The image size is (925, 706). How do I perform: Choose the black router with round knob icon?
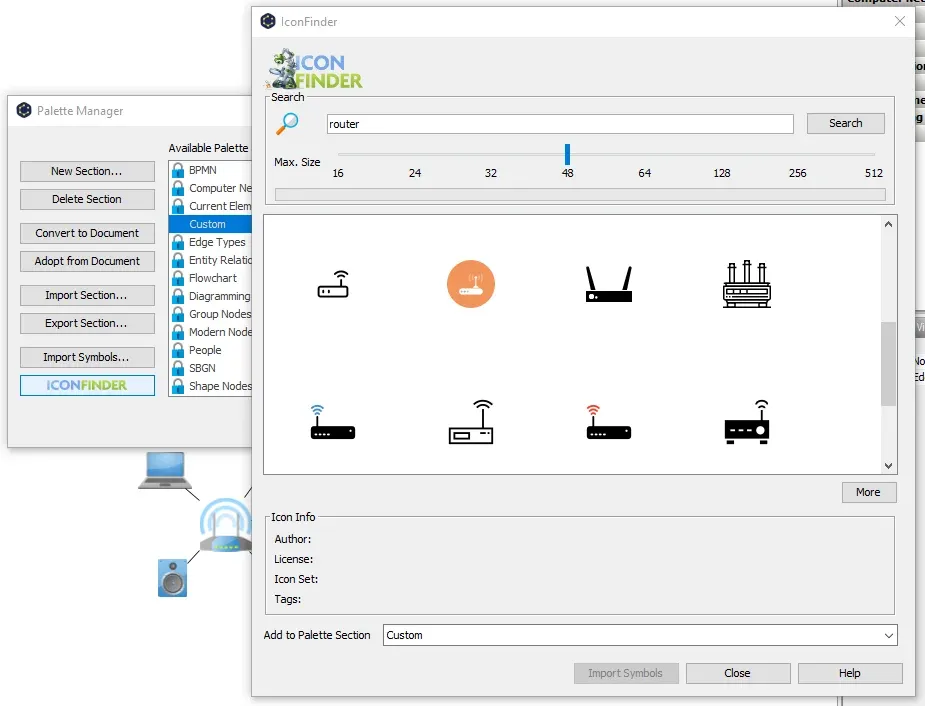(747, 422)
